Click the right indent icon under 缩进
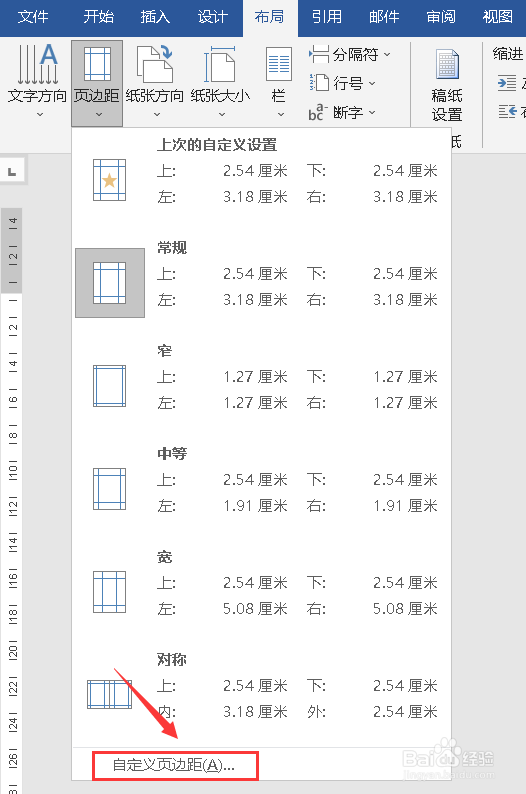Image resolution: width=526 pixels, height=794 pixels. pyautogui.click(x=507, y=112)
